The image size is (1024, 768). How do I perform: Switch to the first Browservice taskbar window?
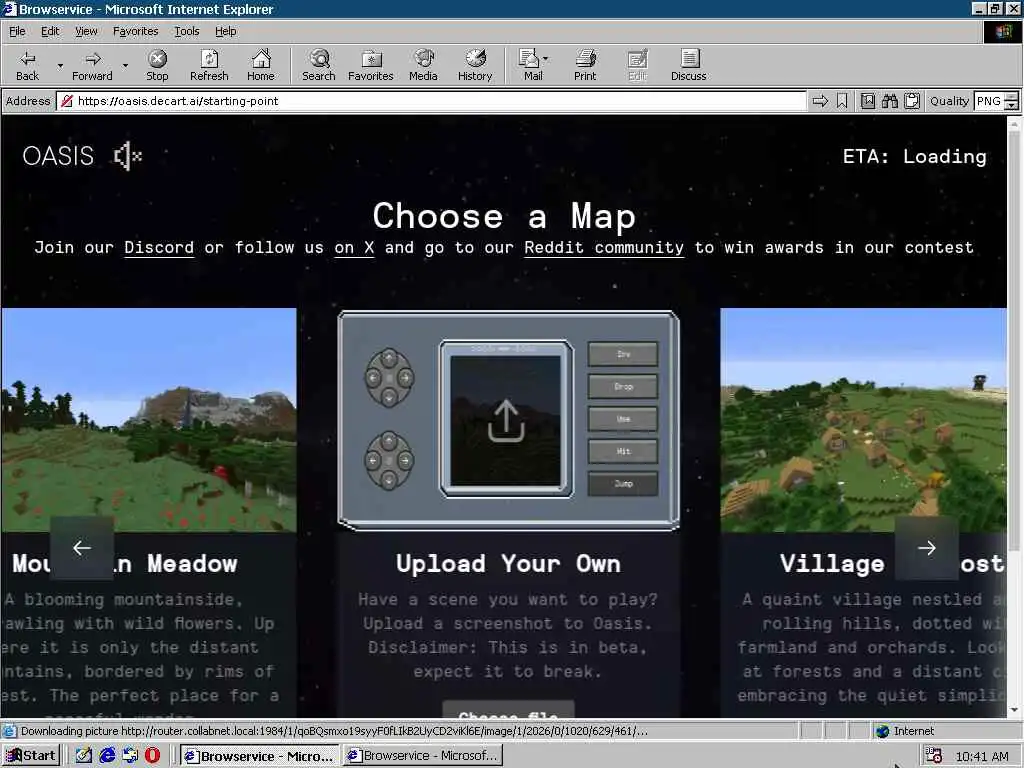coord(260,756)
